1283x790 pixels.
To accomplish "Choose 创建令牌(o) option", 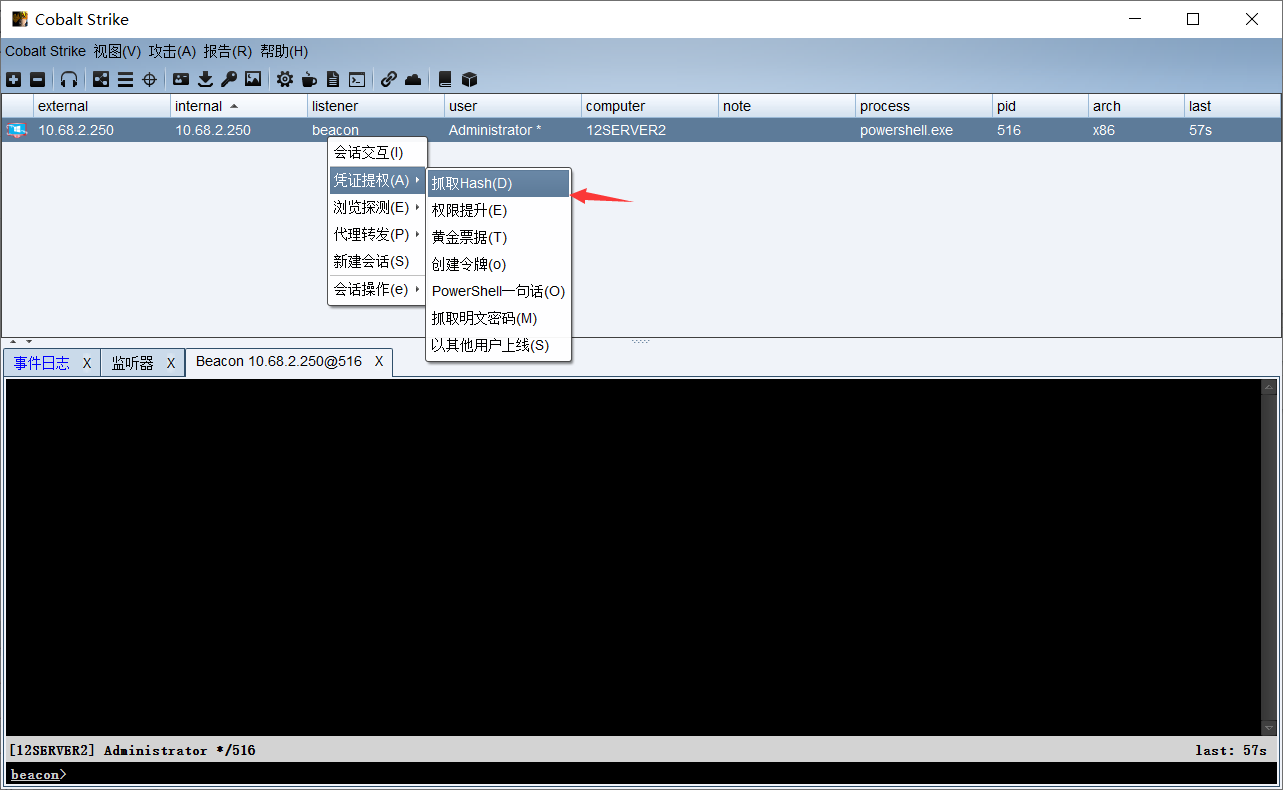I will point(498,264).
